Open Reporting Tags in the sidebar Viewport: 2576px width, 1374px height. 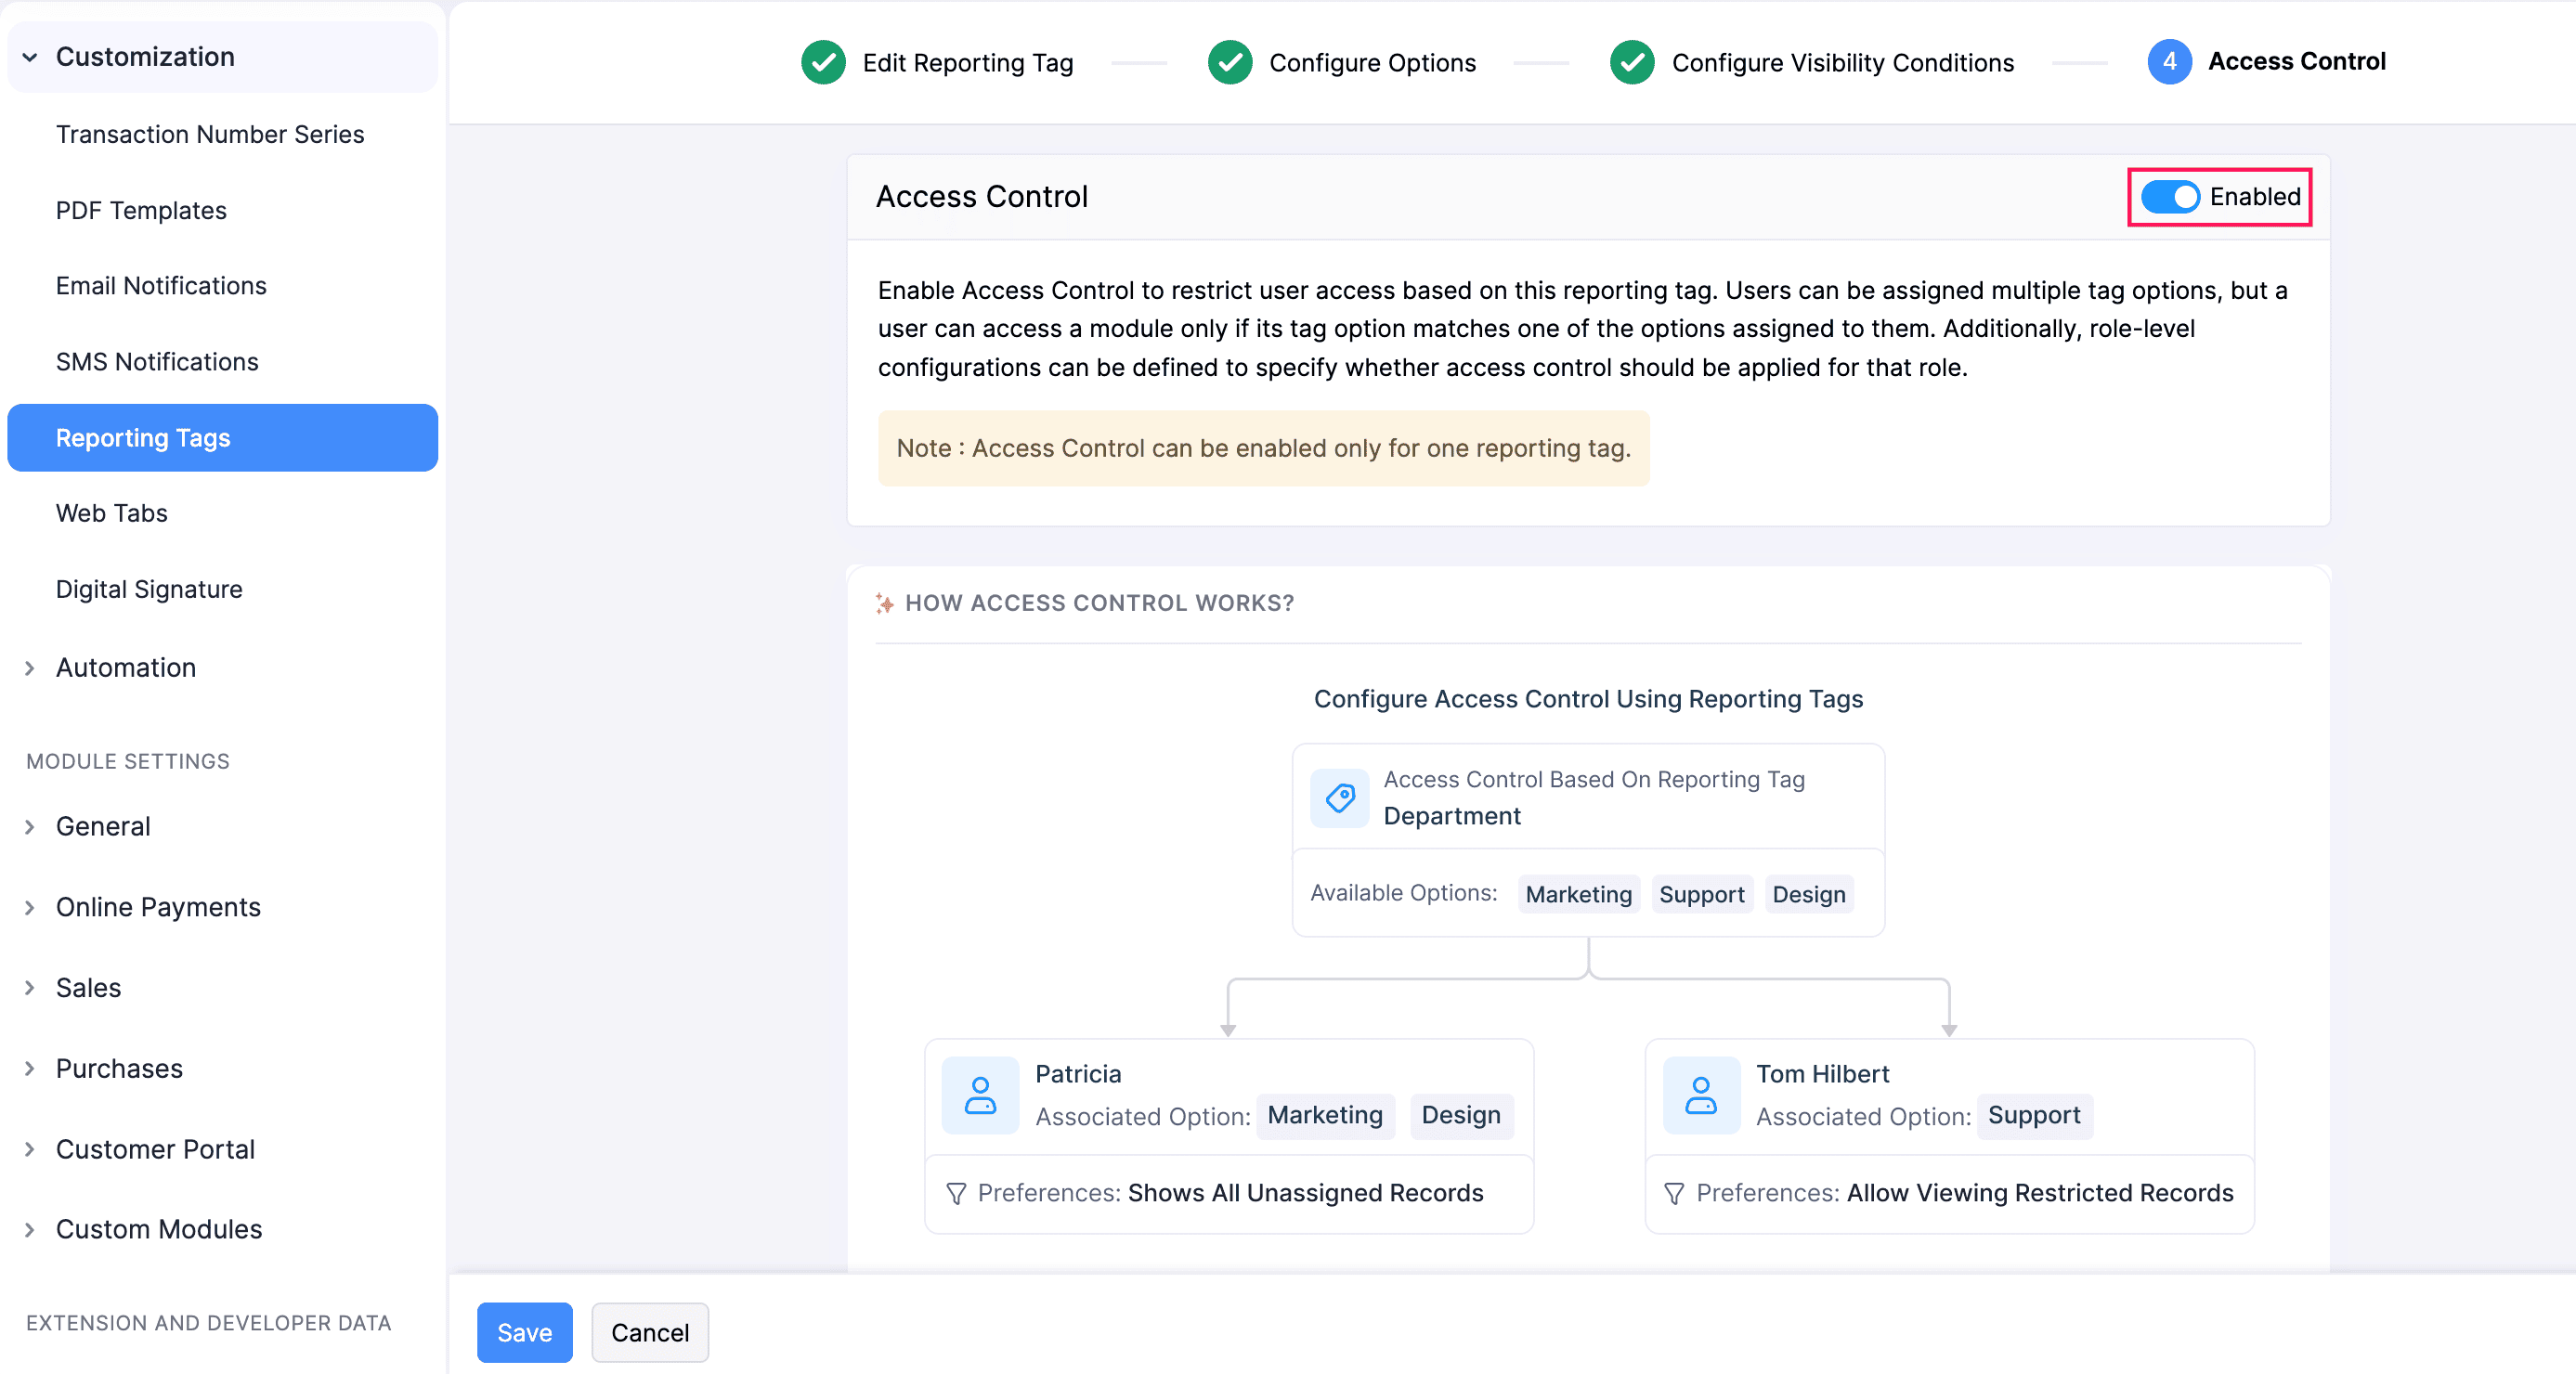(x=143, y=437)
